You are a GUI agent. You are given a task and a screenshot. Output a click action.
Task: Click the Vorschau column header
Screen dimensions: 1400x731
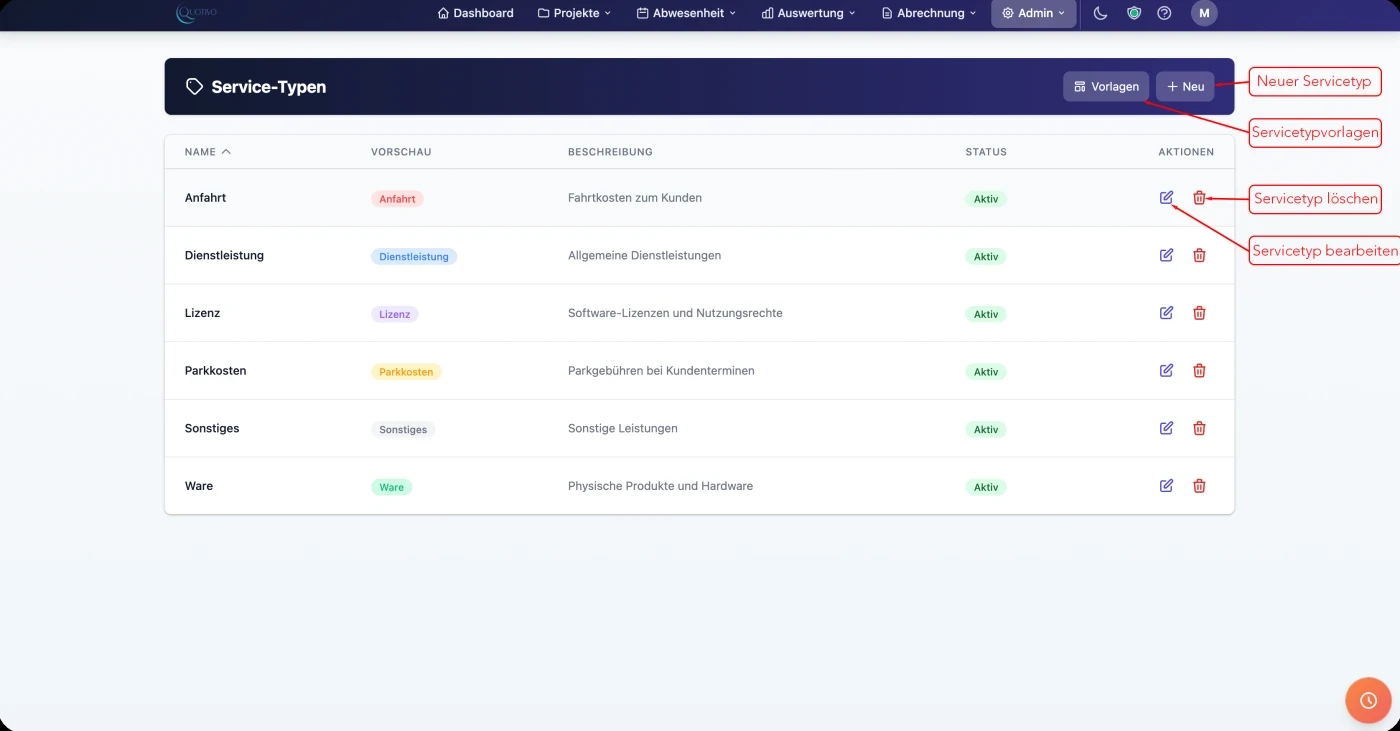coord(401,152)
